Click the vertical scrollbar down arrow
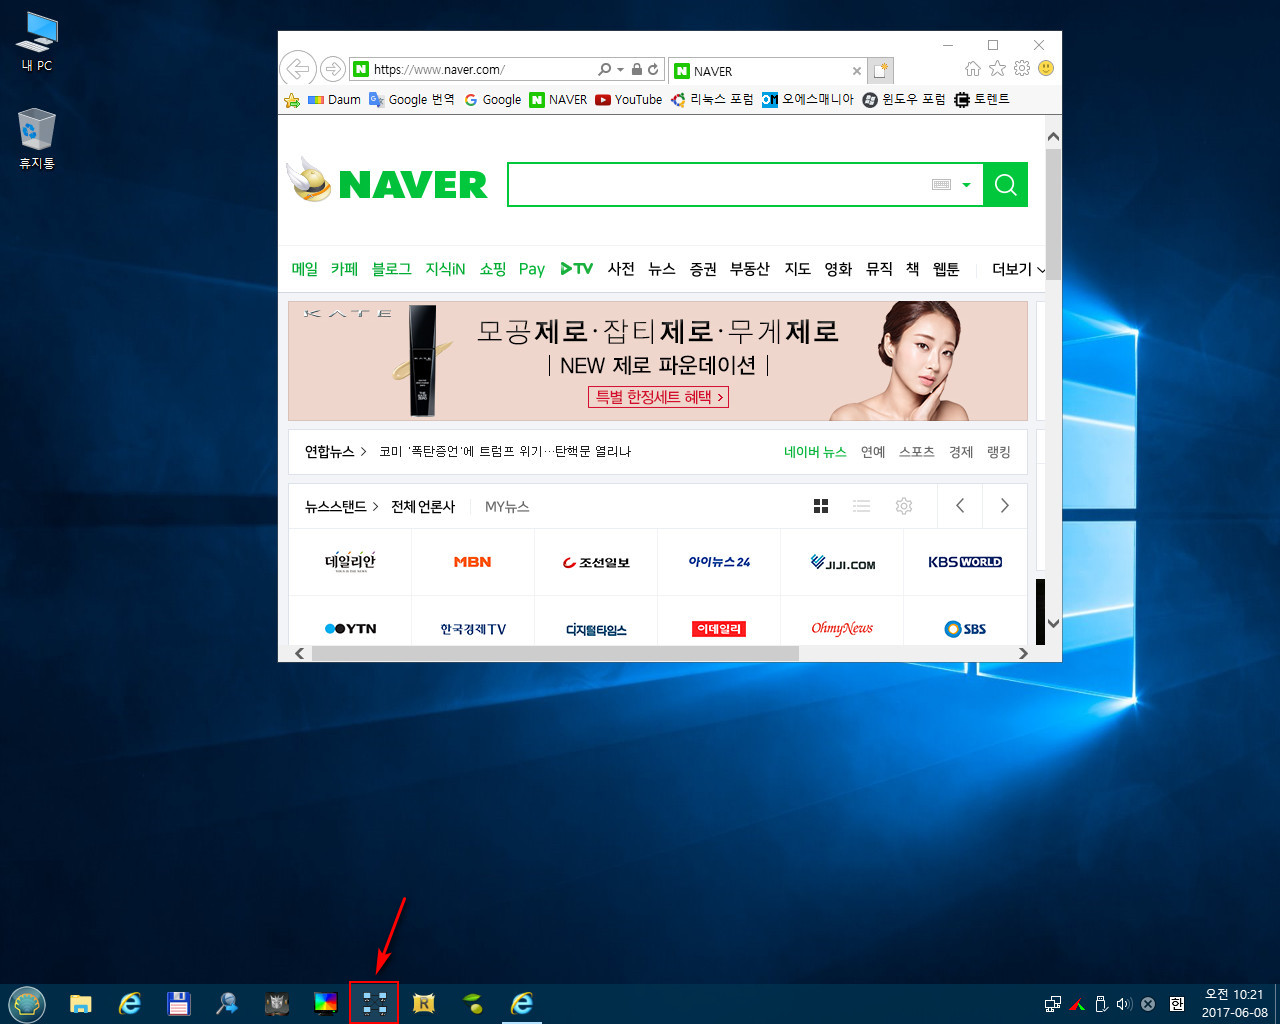This screenshot has height=1024, width=1280. [x=1053, y=623]
